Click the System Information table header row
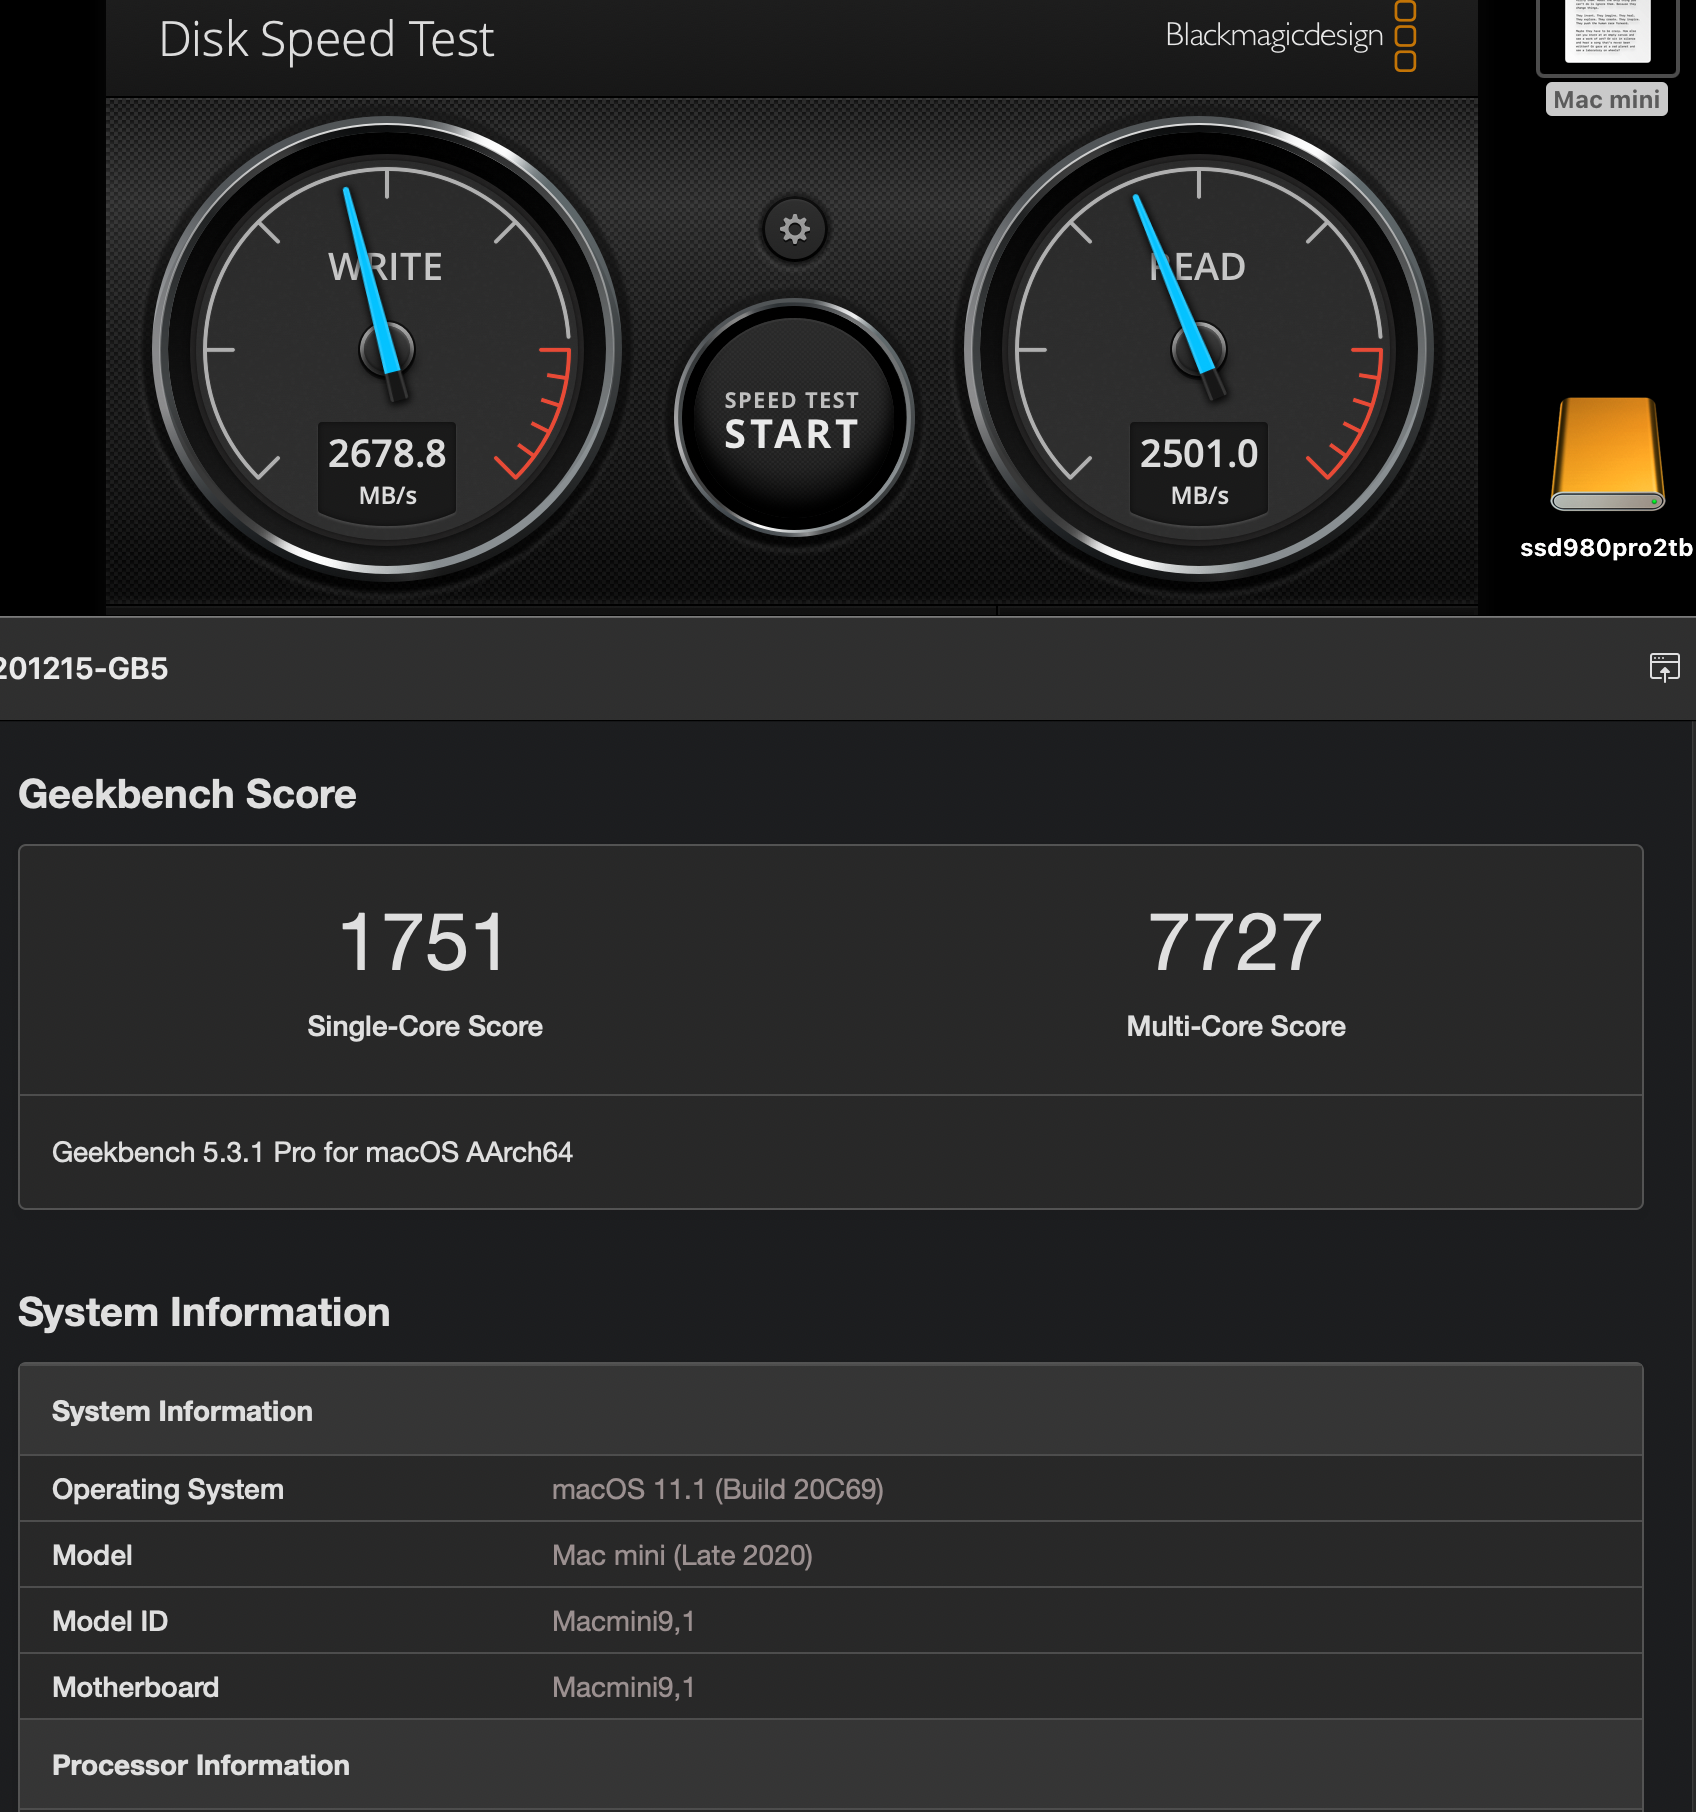Viewport: 1696px width, 1812px height. (831, 1411)
